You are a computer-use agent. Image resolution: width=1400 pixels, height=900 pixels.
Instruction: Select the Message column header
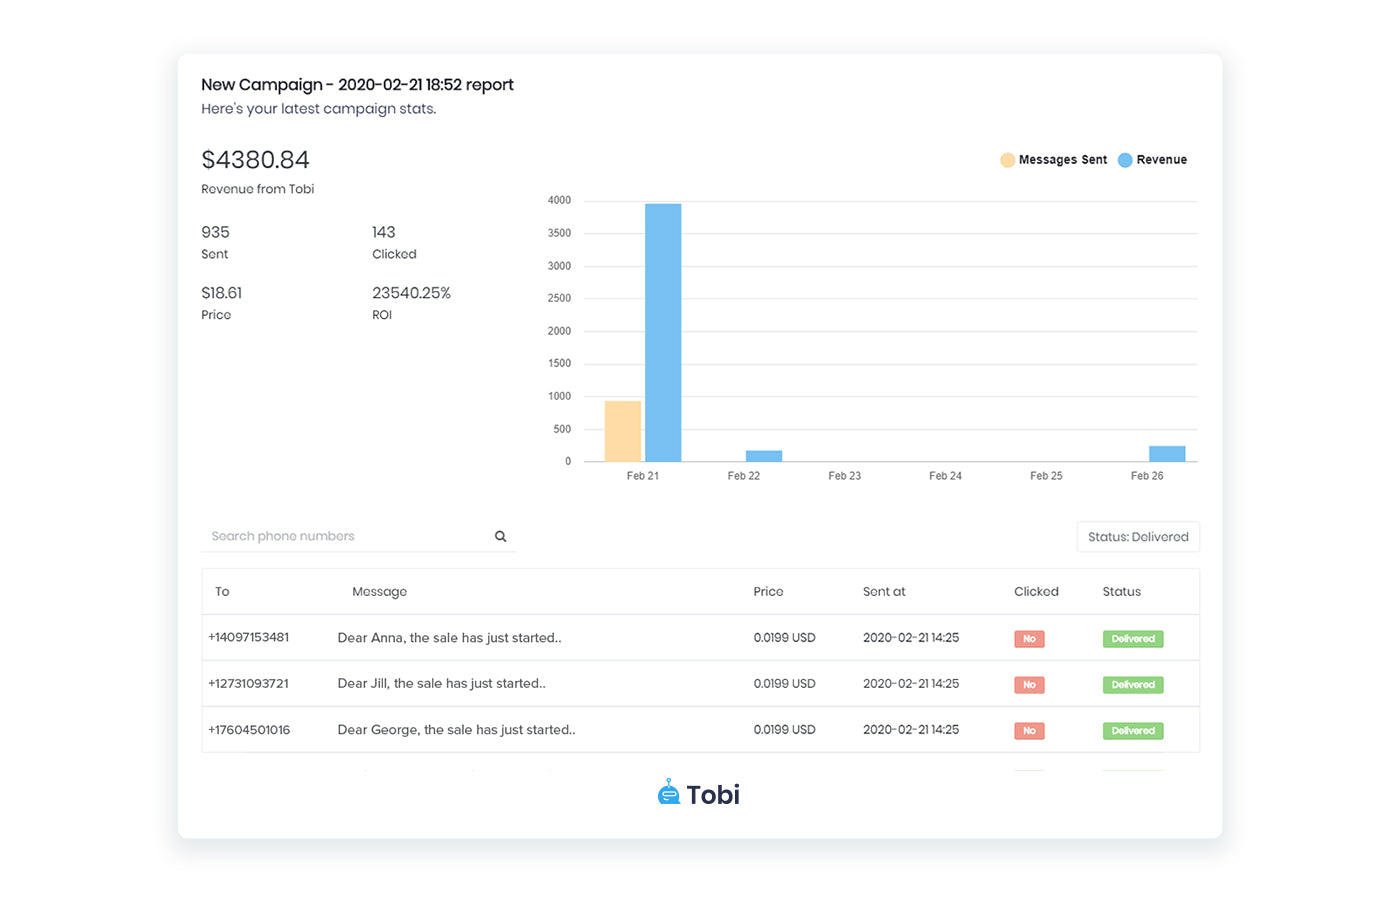coord(379,592)
